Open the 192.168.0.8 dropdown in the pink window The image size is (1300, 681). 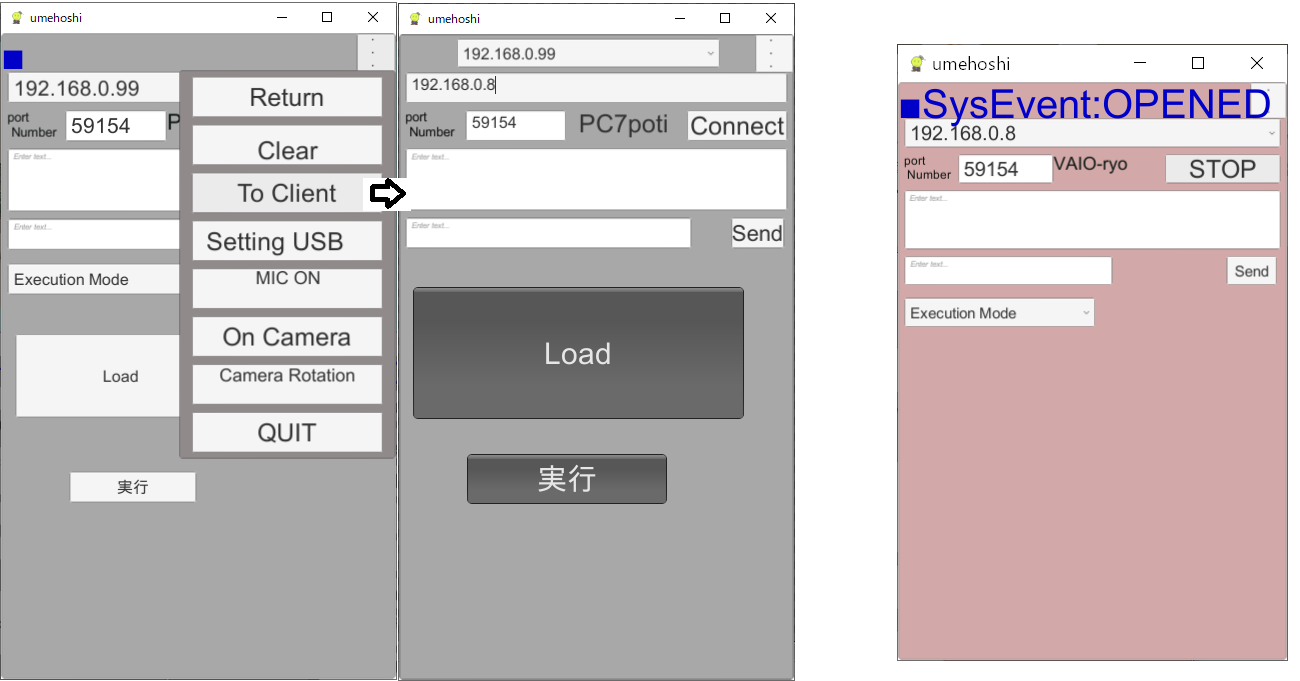1091,133
